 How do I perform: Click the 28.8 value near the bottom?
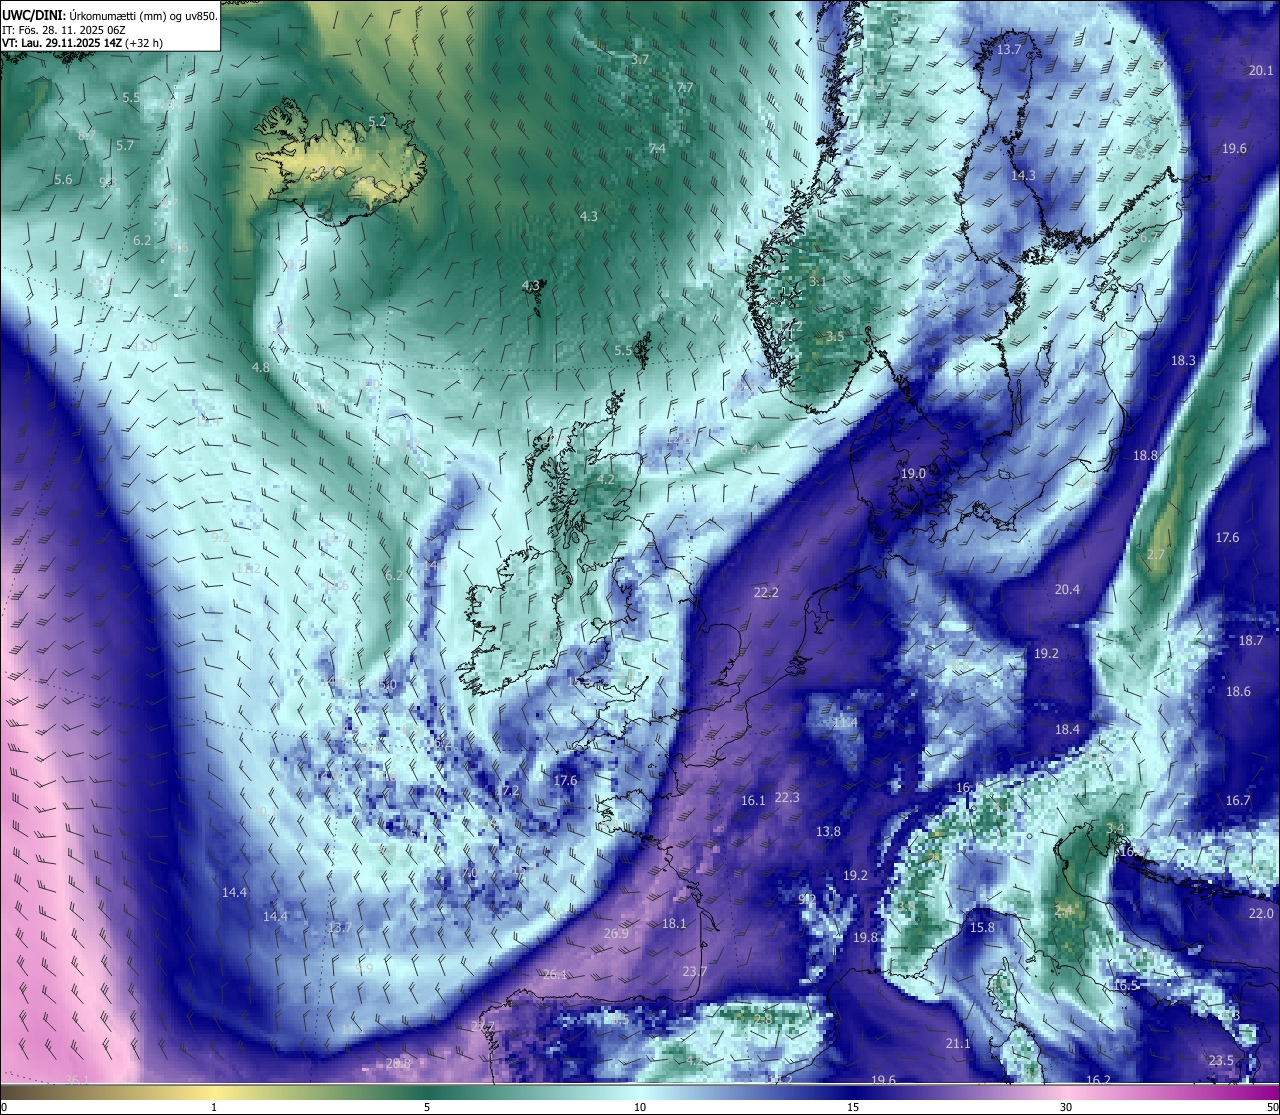tap(398, 1063)
